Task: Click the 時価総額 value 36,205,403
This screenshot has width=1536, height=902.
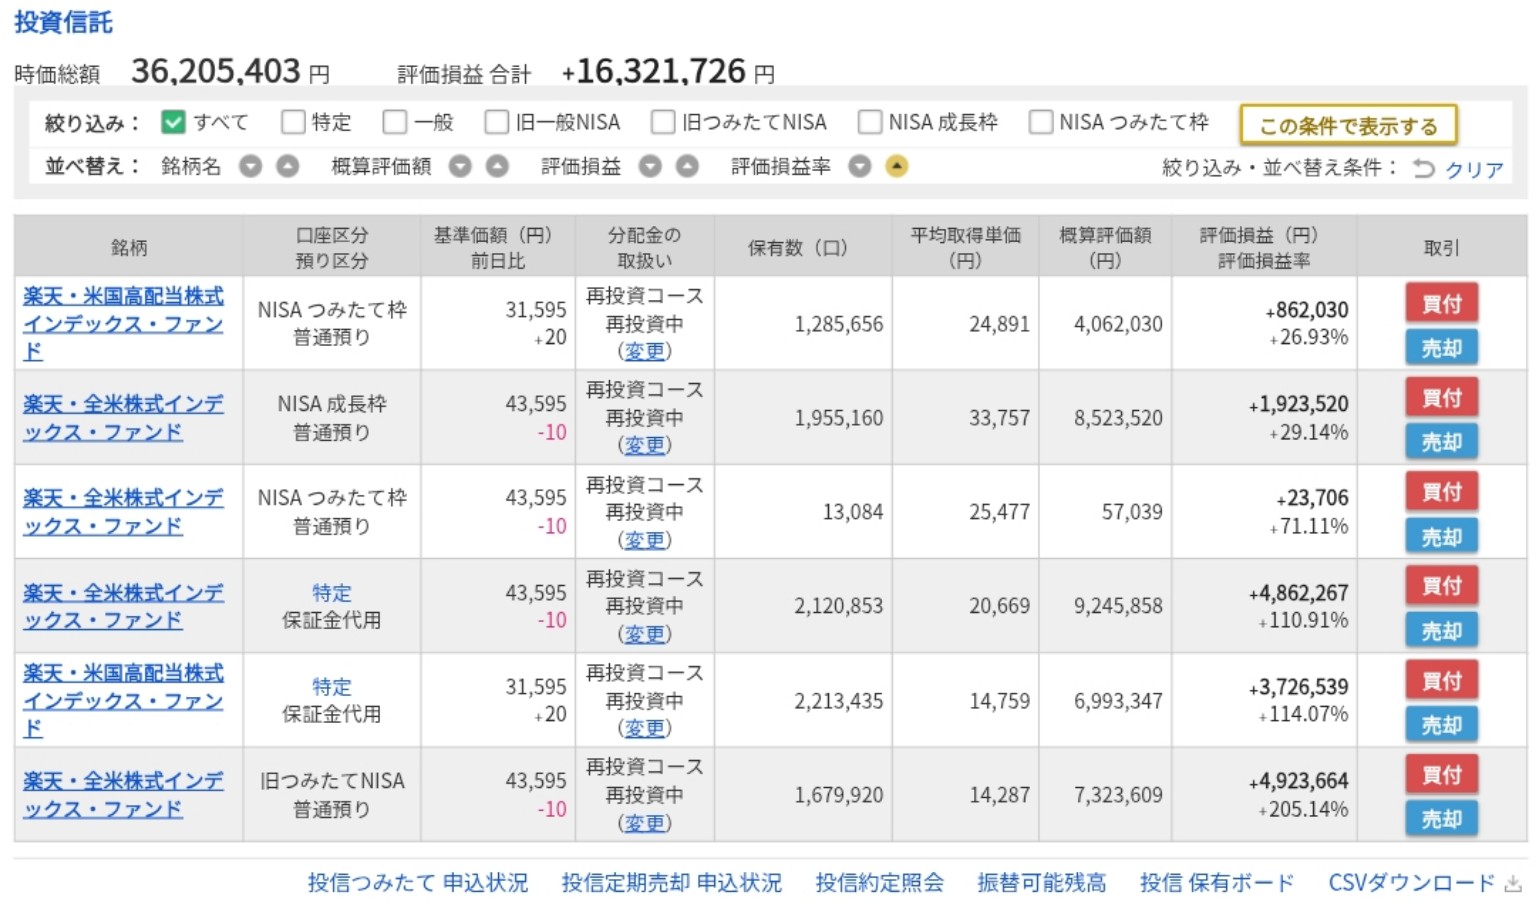Action: pyautogui.click(x=216, y=71)
